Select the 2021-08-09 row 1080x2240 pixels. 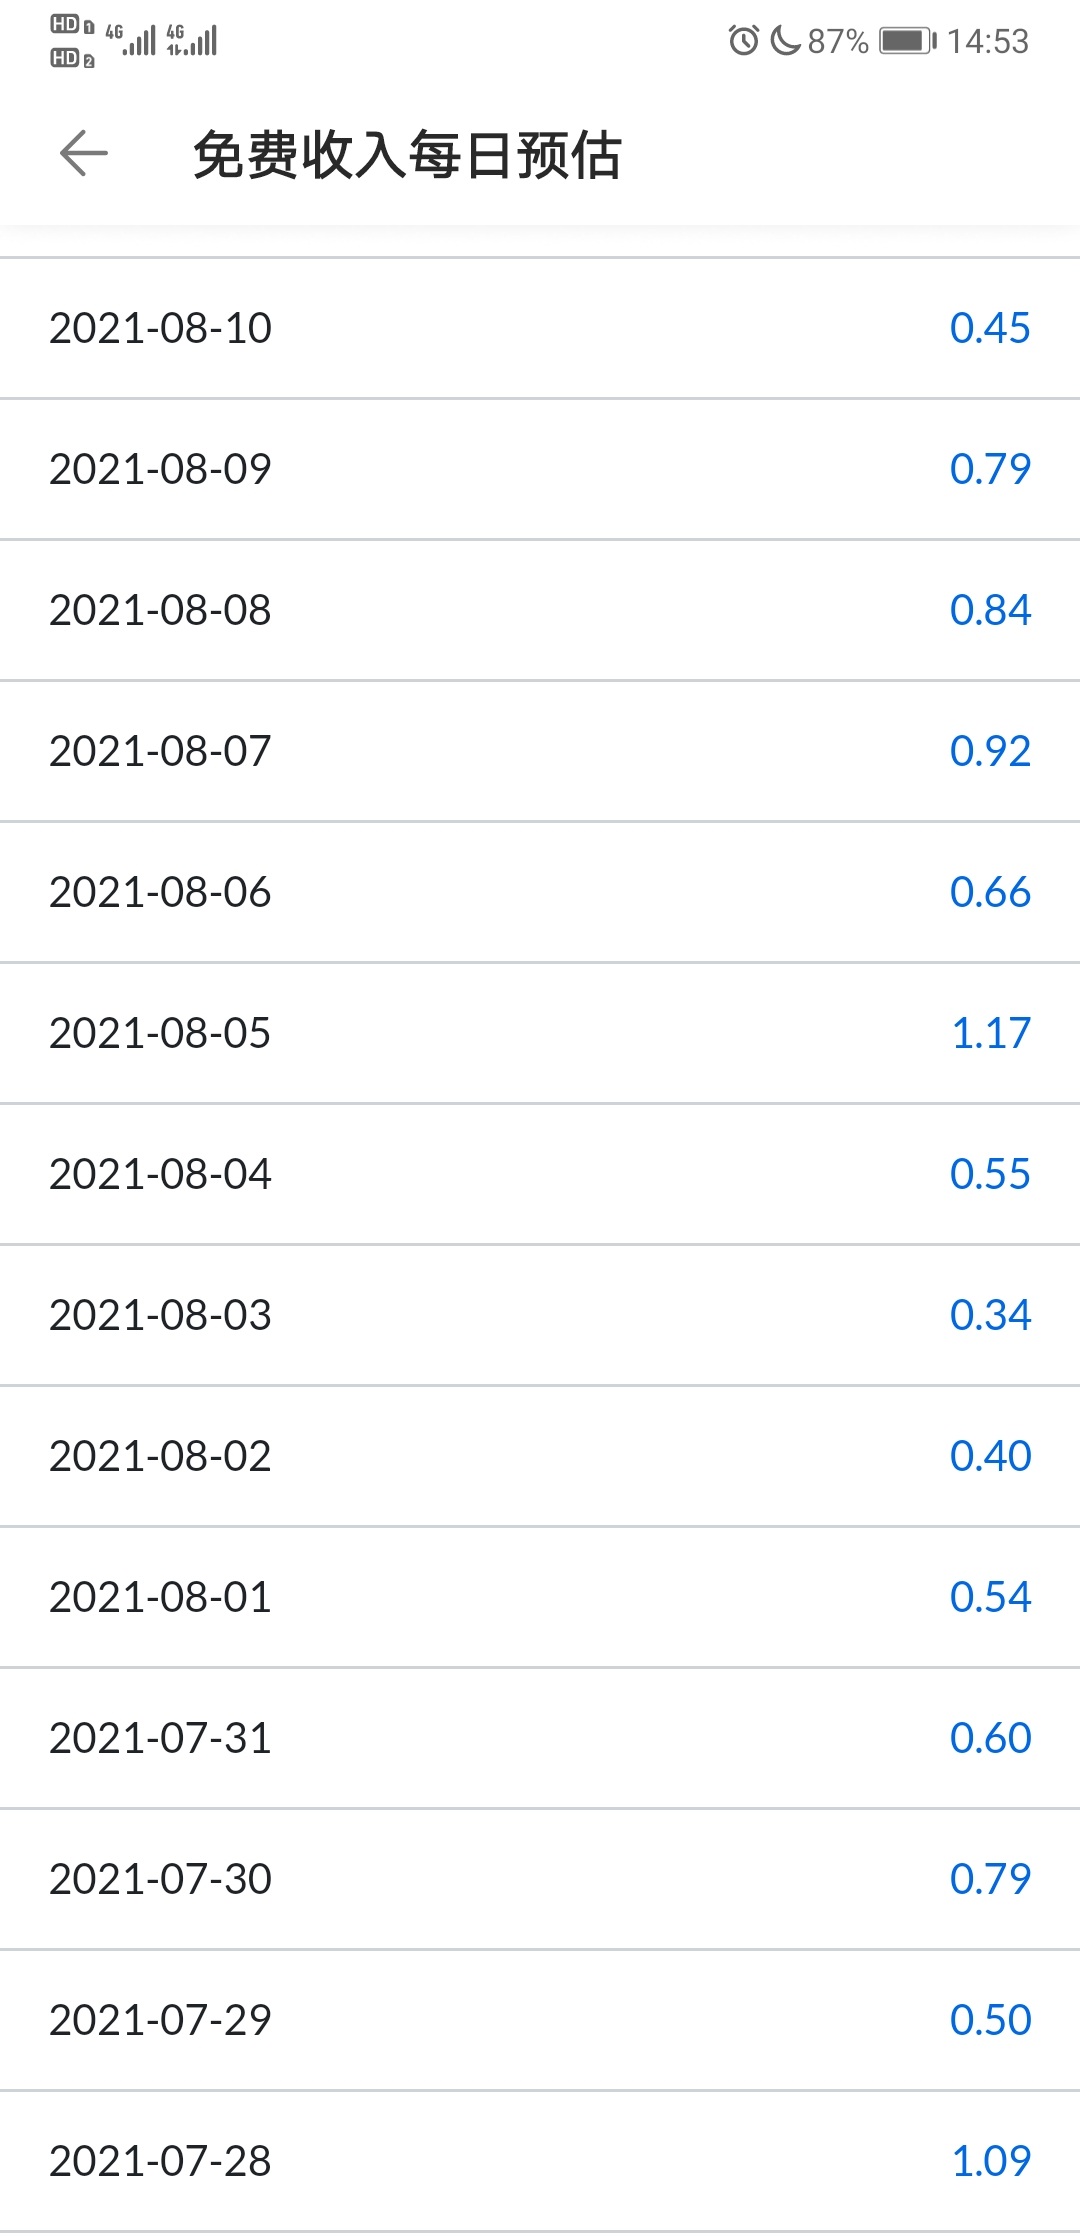[160, 469]
